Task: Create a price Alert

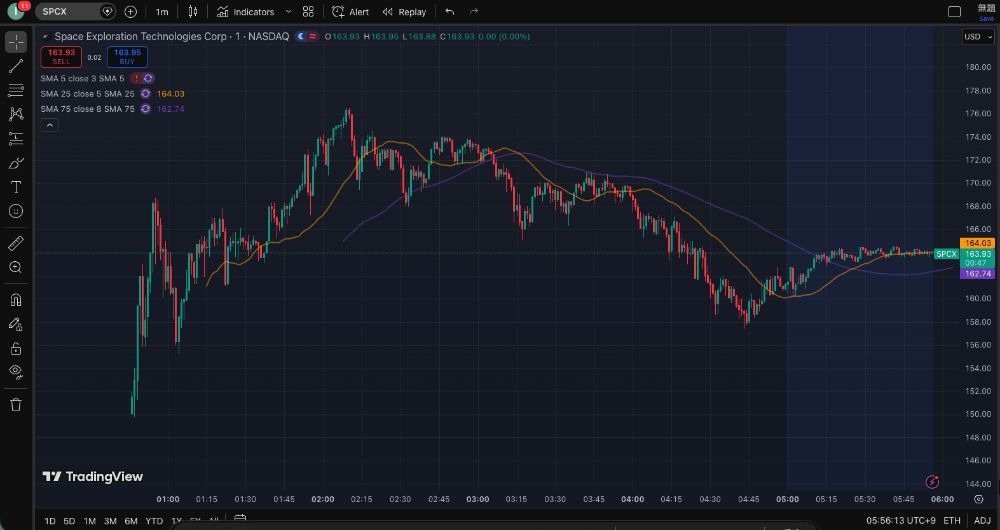Action: pos(350,11)
